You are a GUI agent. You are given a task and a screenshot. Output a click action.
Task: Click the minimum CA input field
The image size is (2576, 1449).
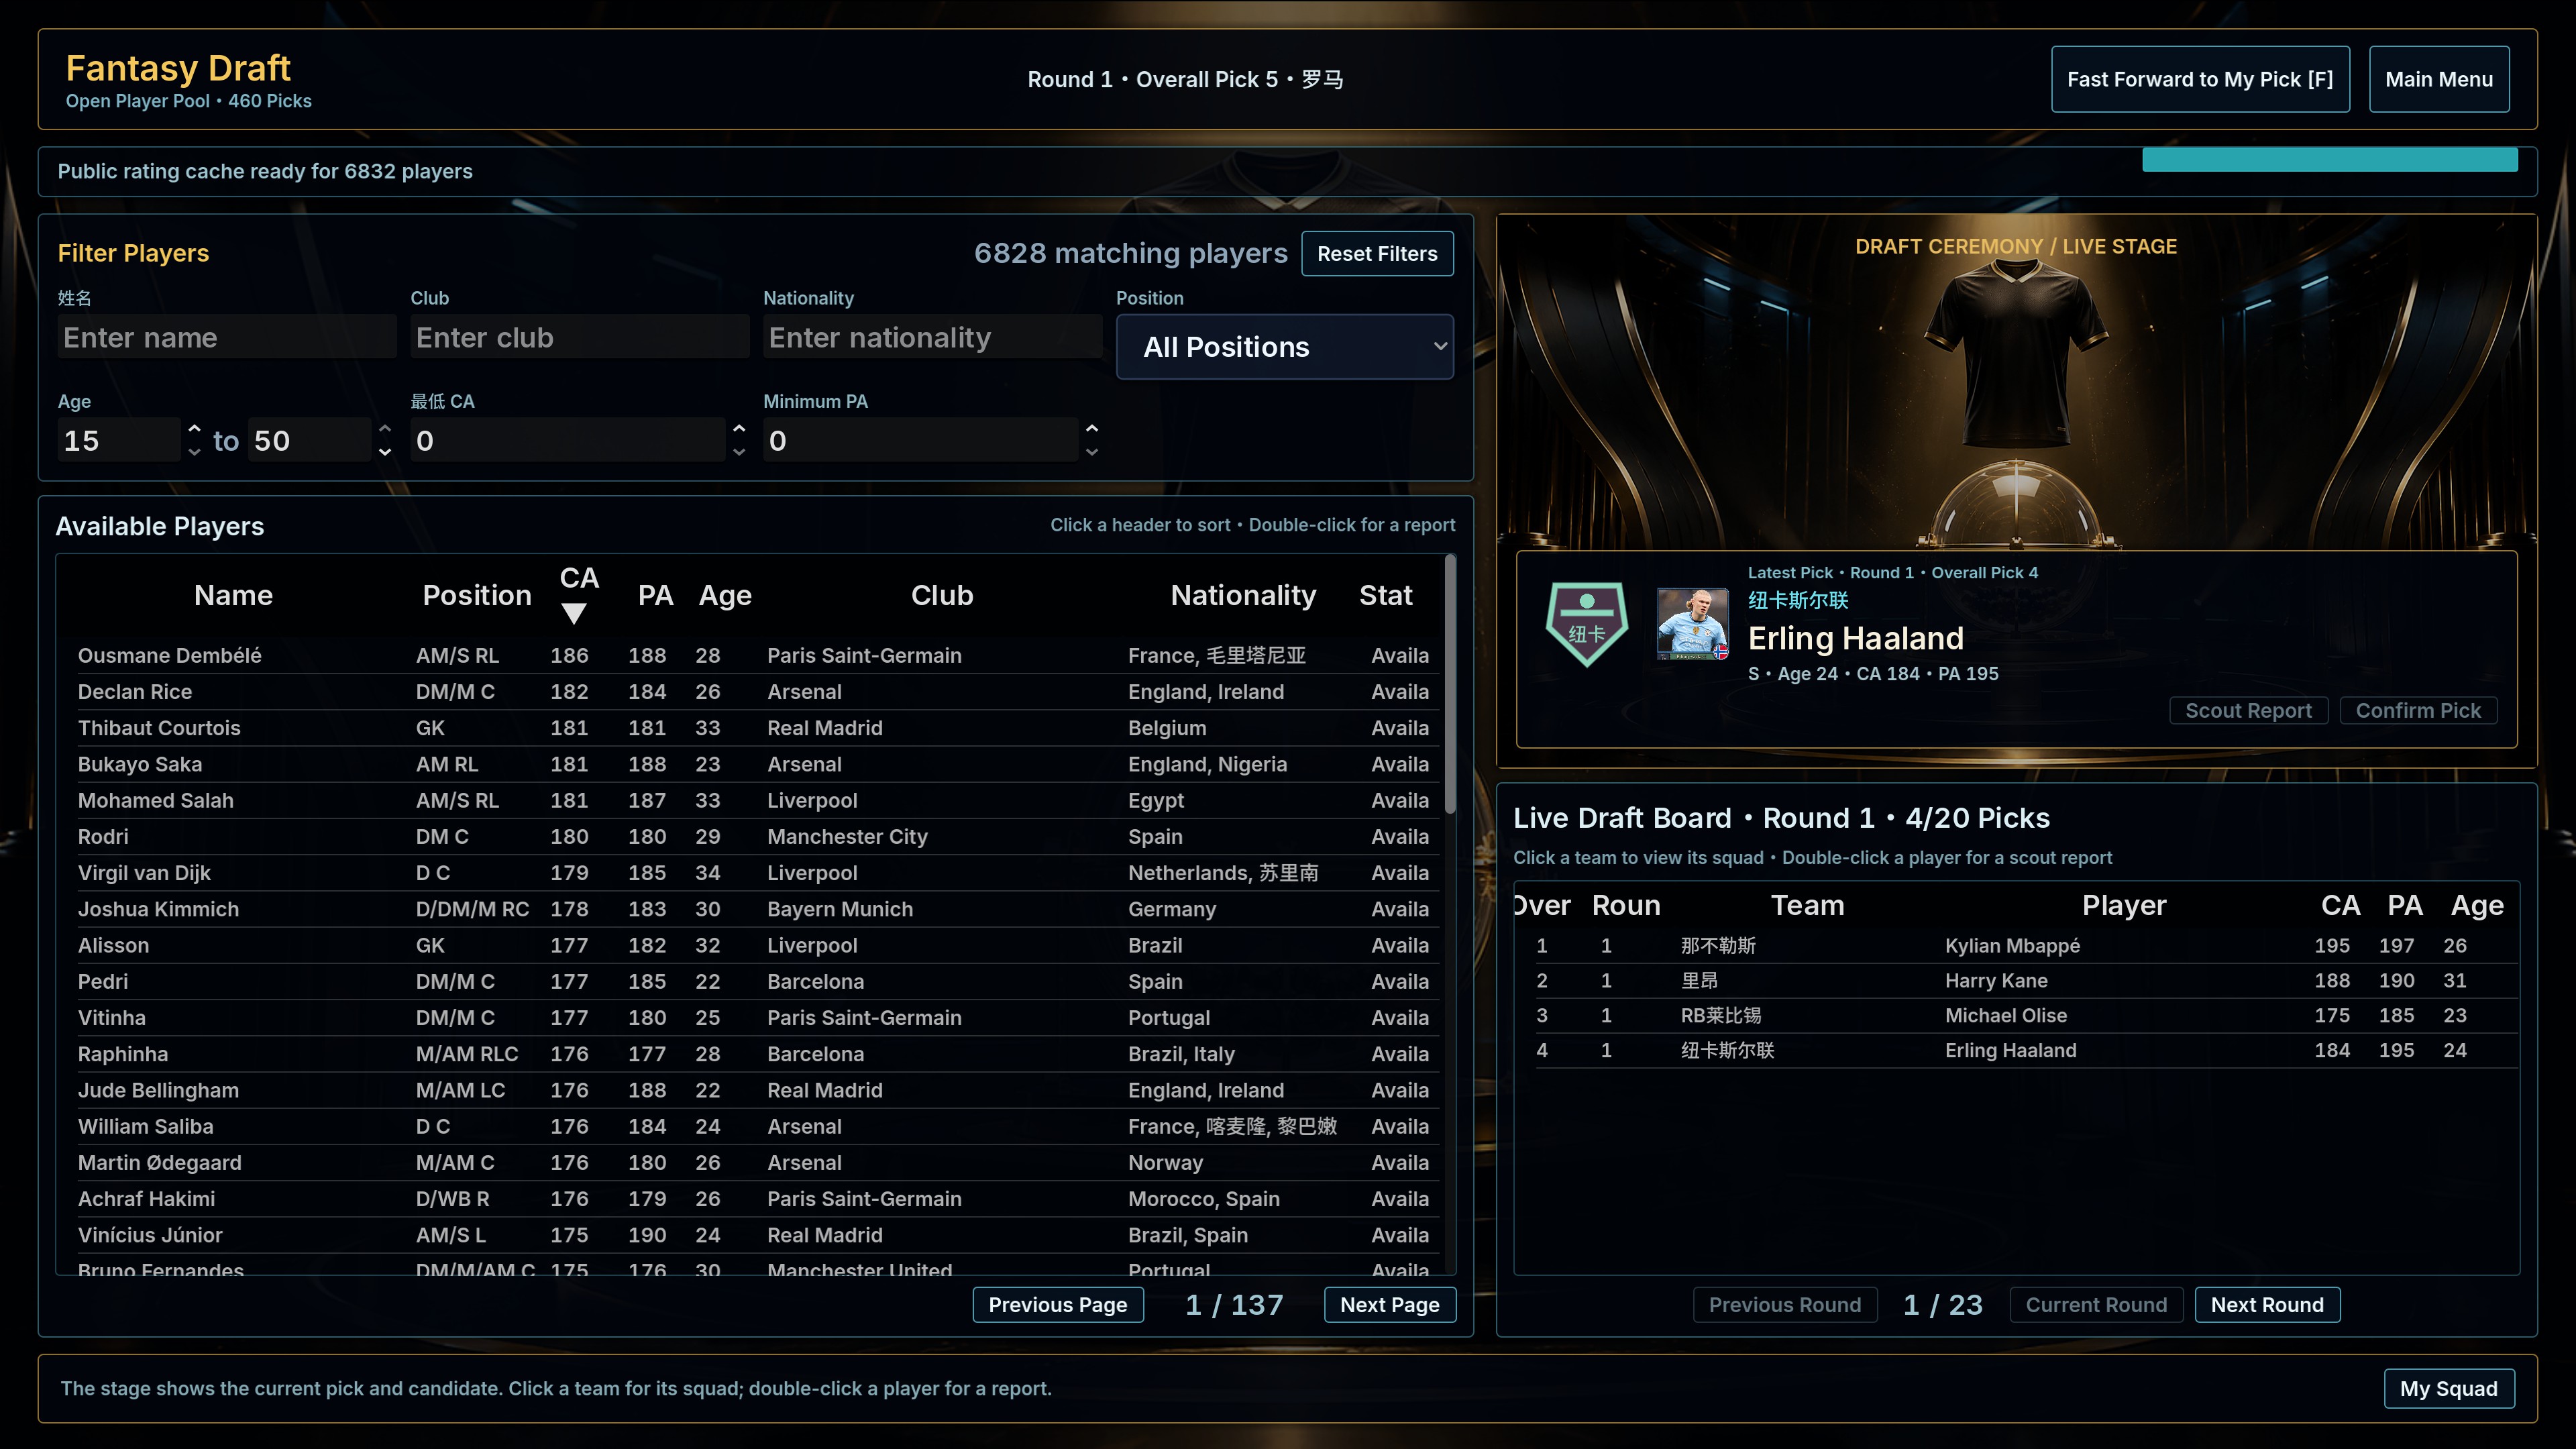point(568,440)
